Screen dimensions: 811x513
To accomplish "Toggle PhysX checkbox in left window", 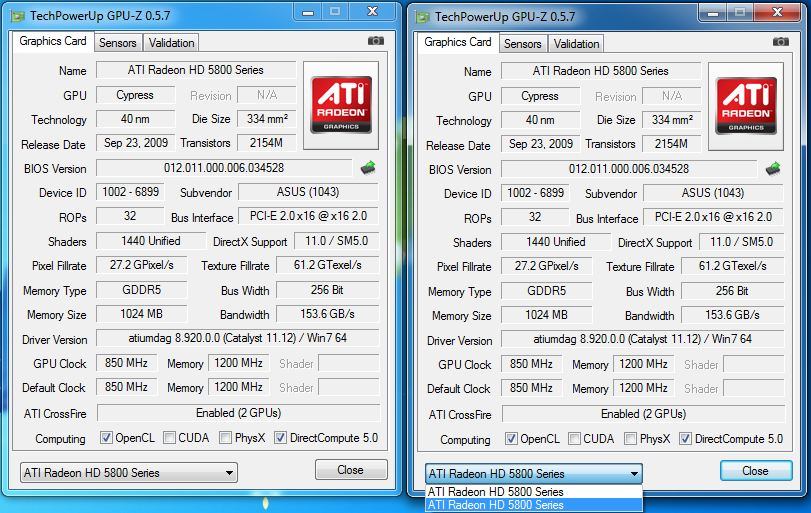I will [225, 437].
